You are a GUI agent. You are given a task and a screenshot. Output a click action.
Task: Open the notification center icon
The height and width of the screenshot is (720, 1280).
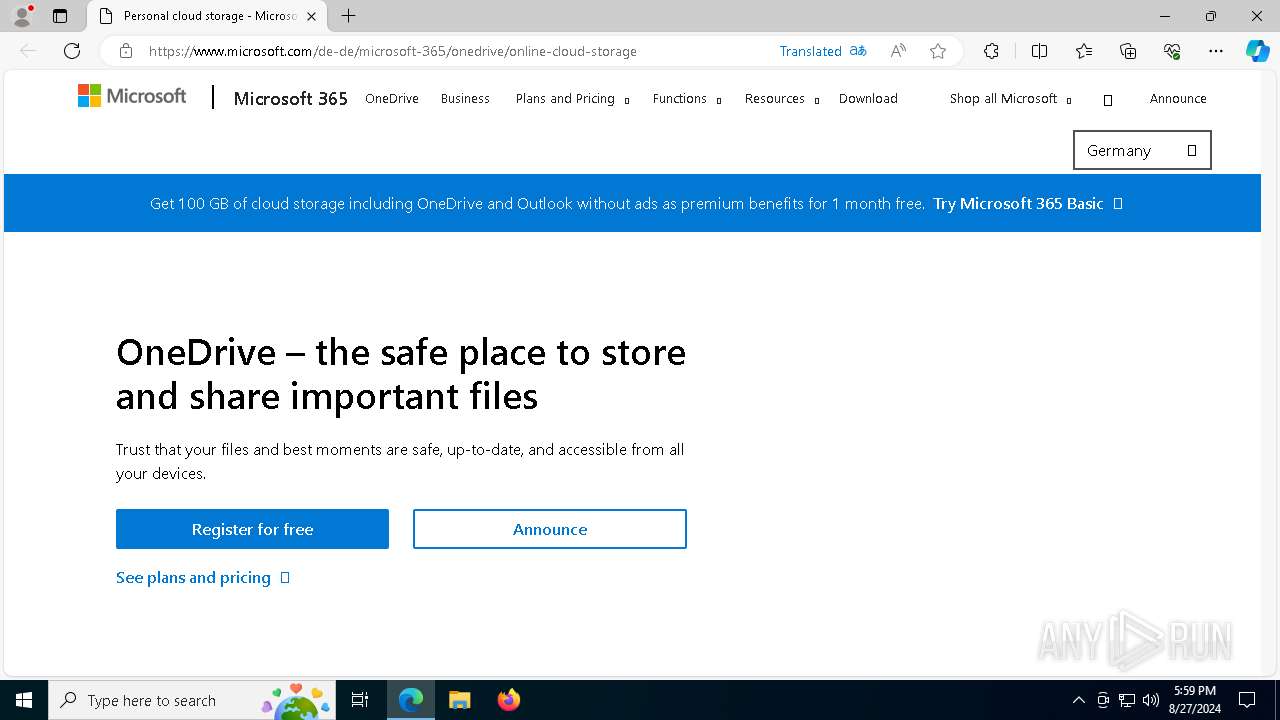coord(1247,700)
